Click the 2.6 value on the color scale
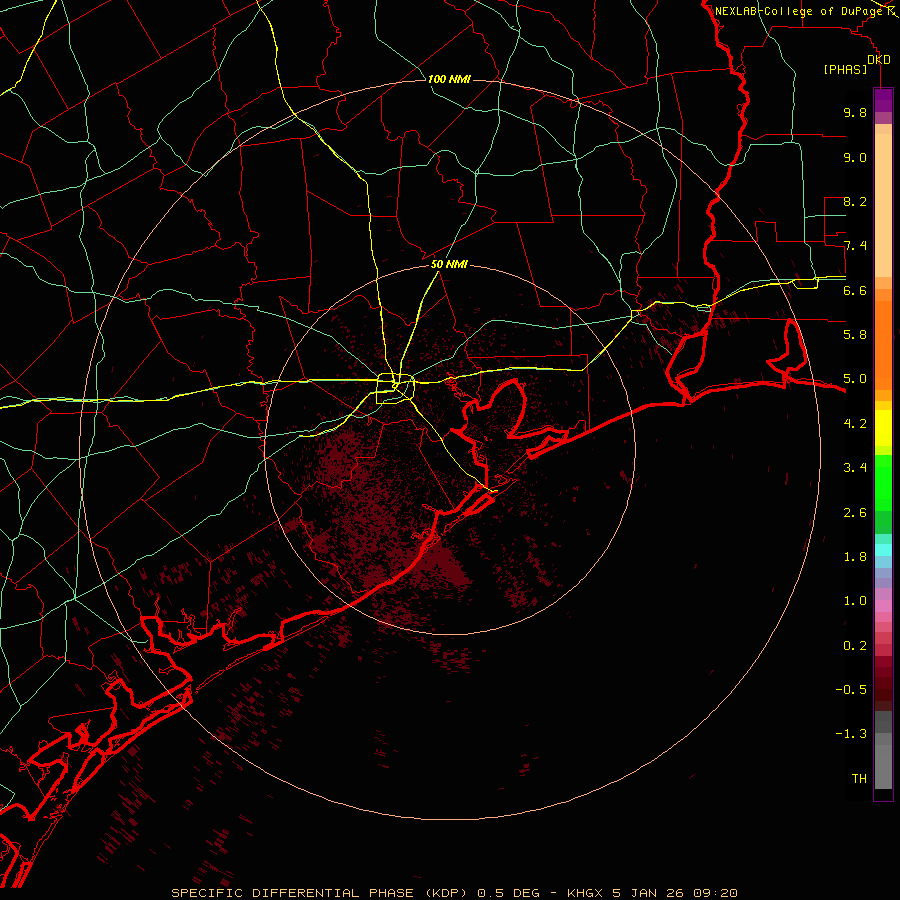This screenshot has width=900, height=900. (855, 513)
